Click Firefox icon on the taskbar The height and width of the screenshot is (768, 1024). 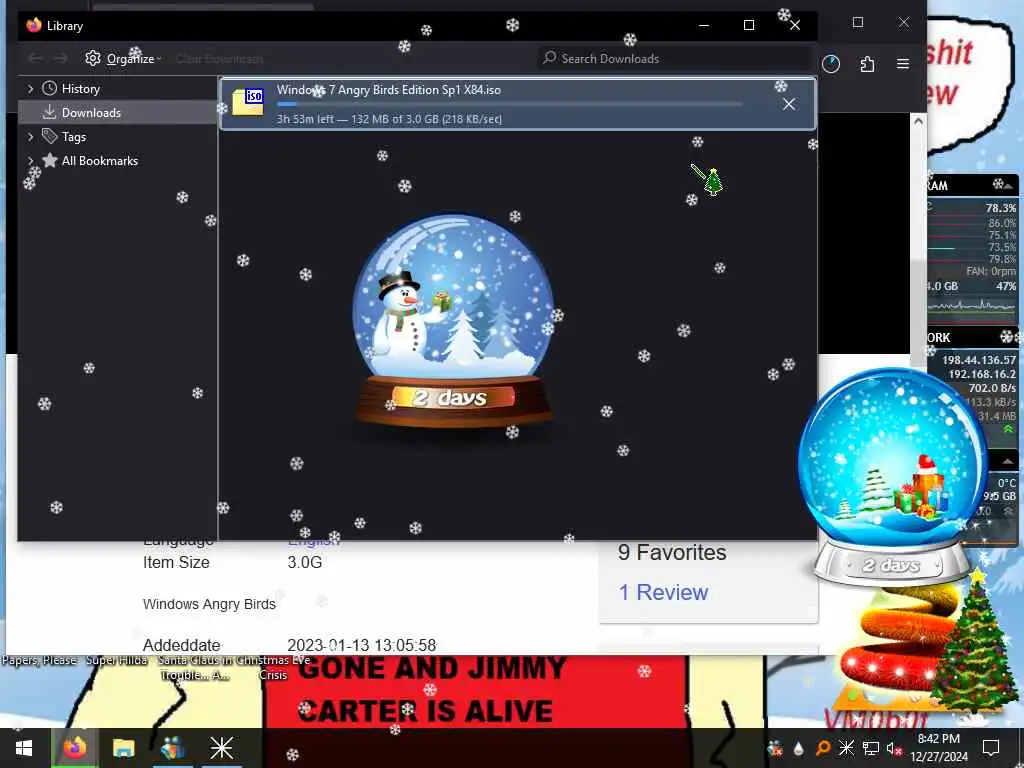(74, 748)
